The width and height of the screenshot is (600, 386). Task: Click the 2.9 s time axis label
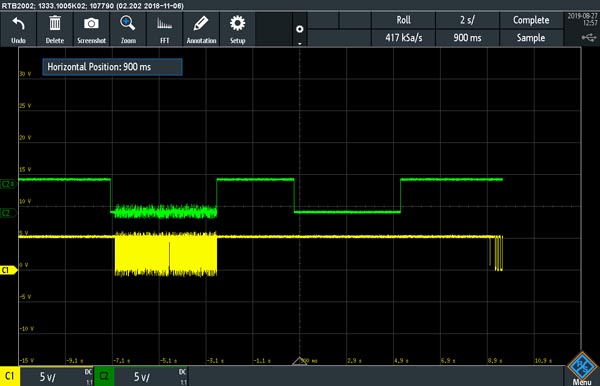point(354,361)
